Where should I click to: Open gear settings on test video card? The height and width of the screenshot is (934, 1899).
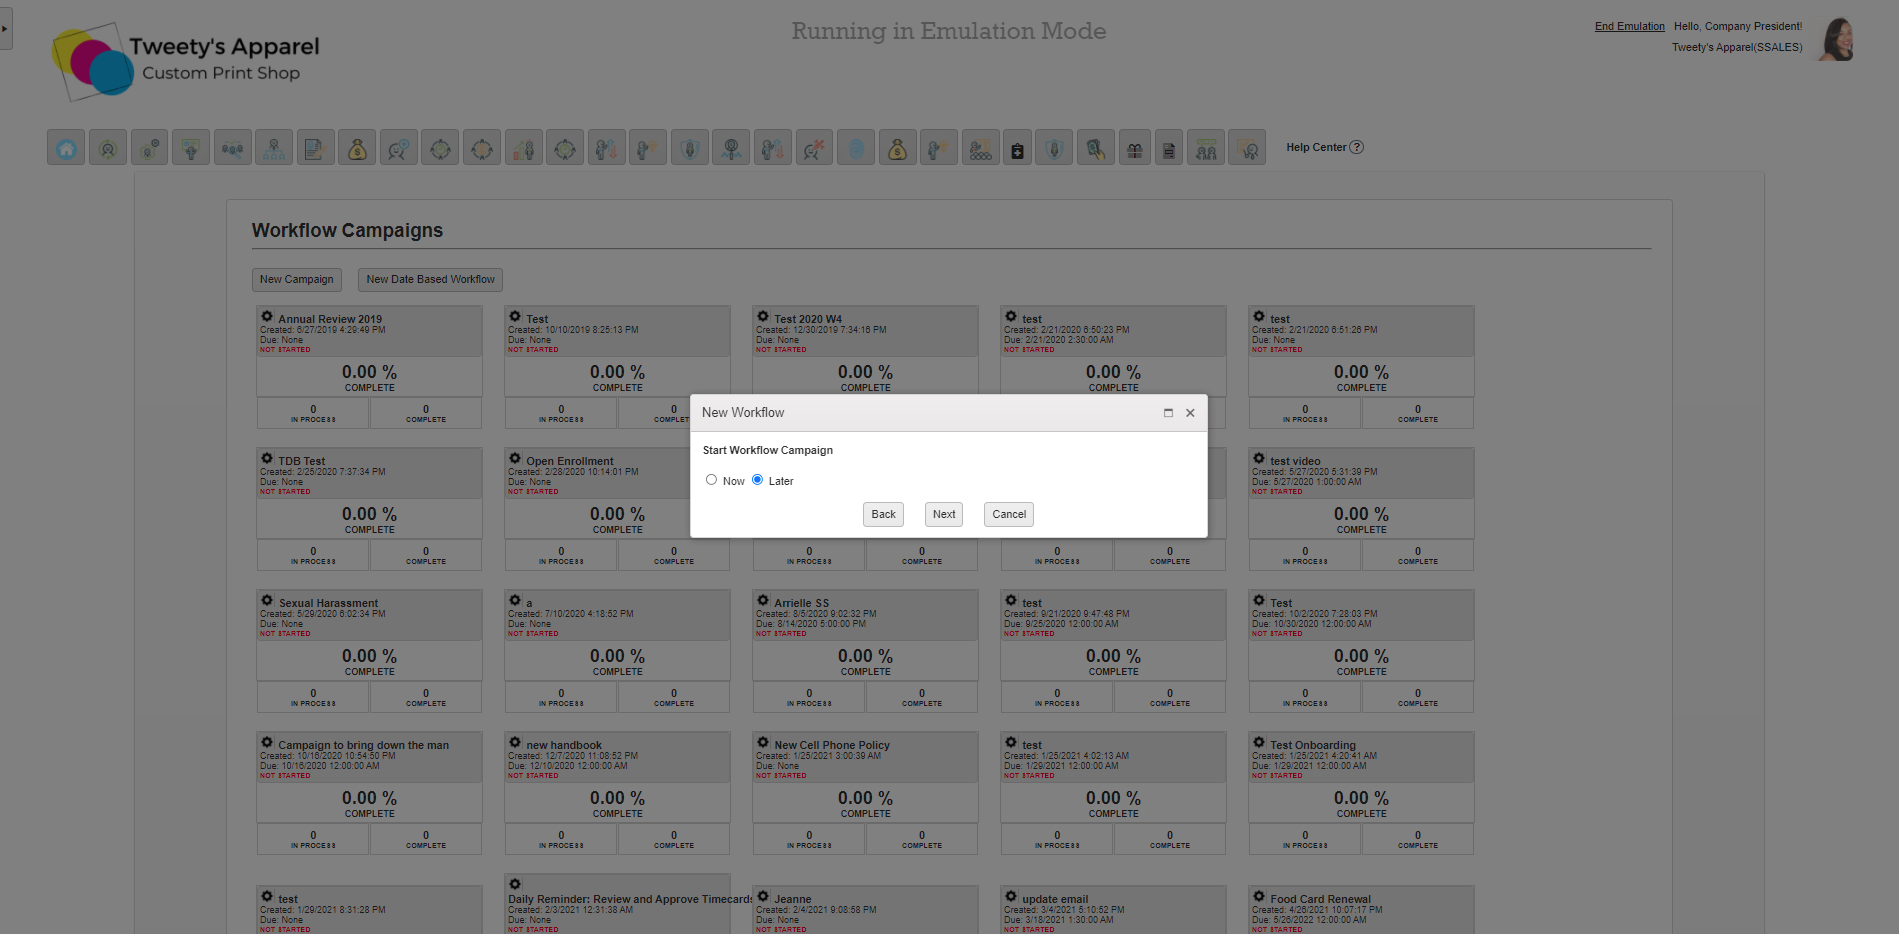1259,458
